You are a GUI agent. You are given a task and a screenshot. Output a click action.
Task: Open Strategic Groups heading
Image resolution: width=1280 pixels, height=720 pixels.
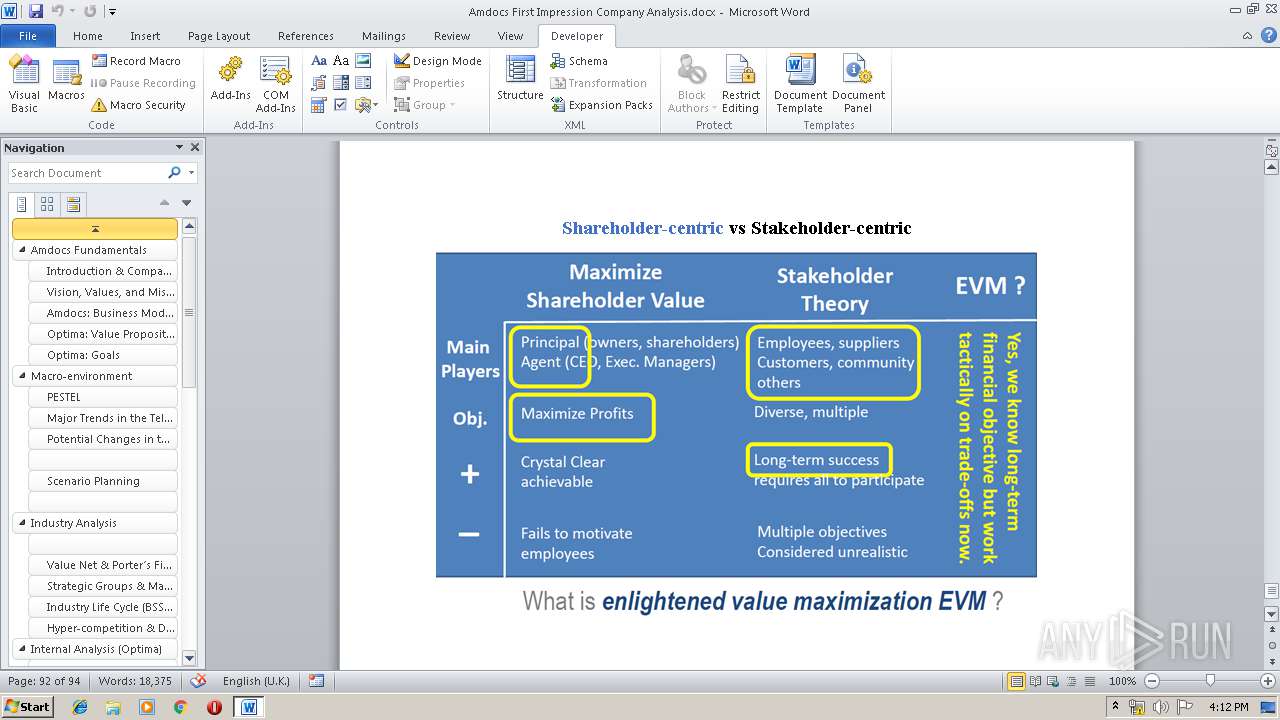click(x=103, y=586)
